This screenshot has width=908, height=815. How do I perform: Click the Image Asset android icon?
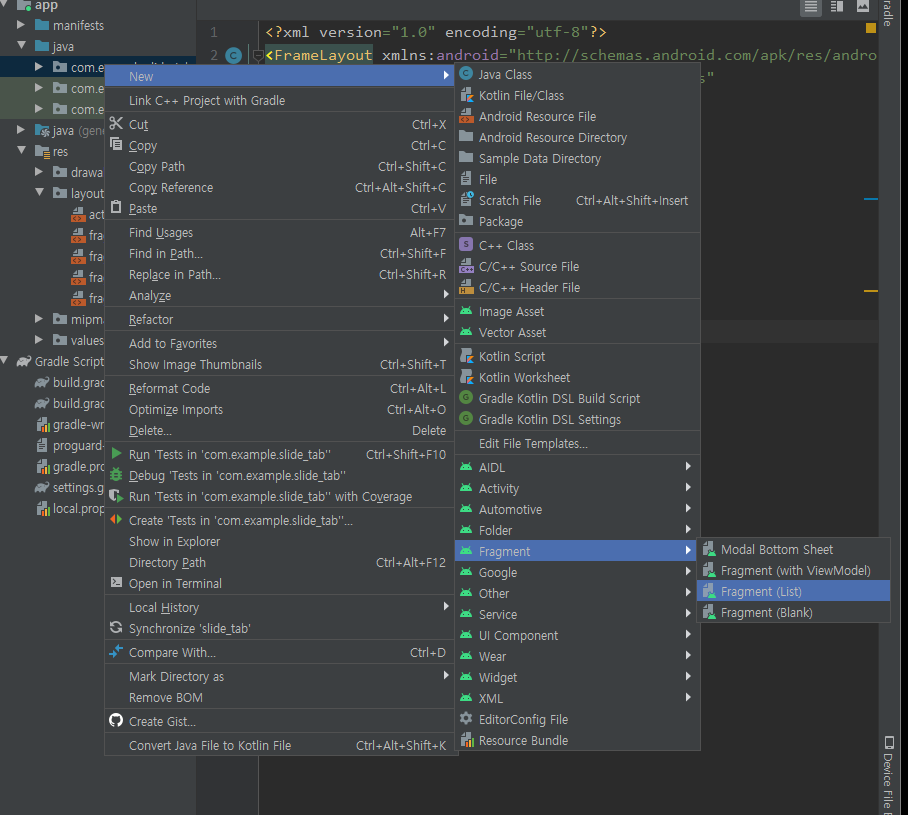(x=466, y=311)
